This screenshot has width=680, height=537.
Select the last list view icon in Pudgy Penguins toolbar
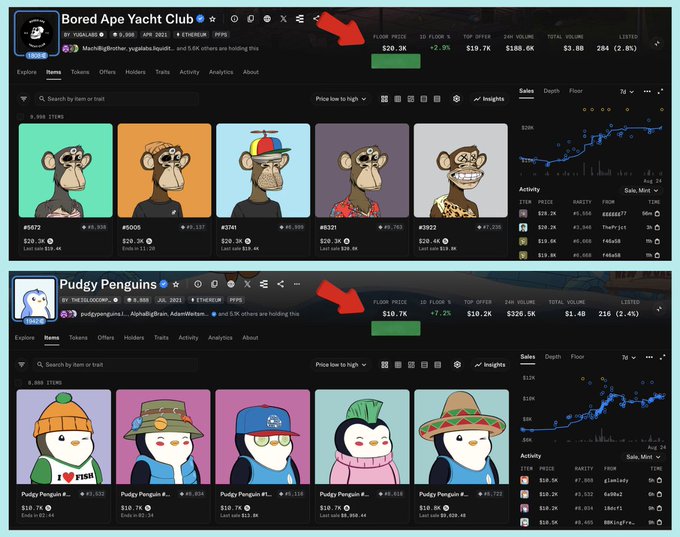(438, 365)
